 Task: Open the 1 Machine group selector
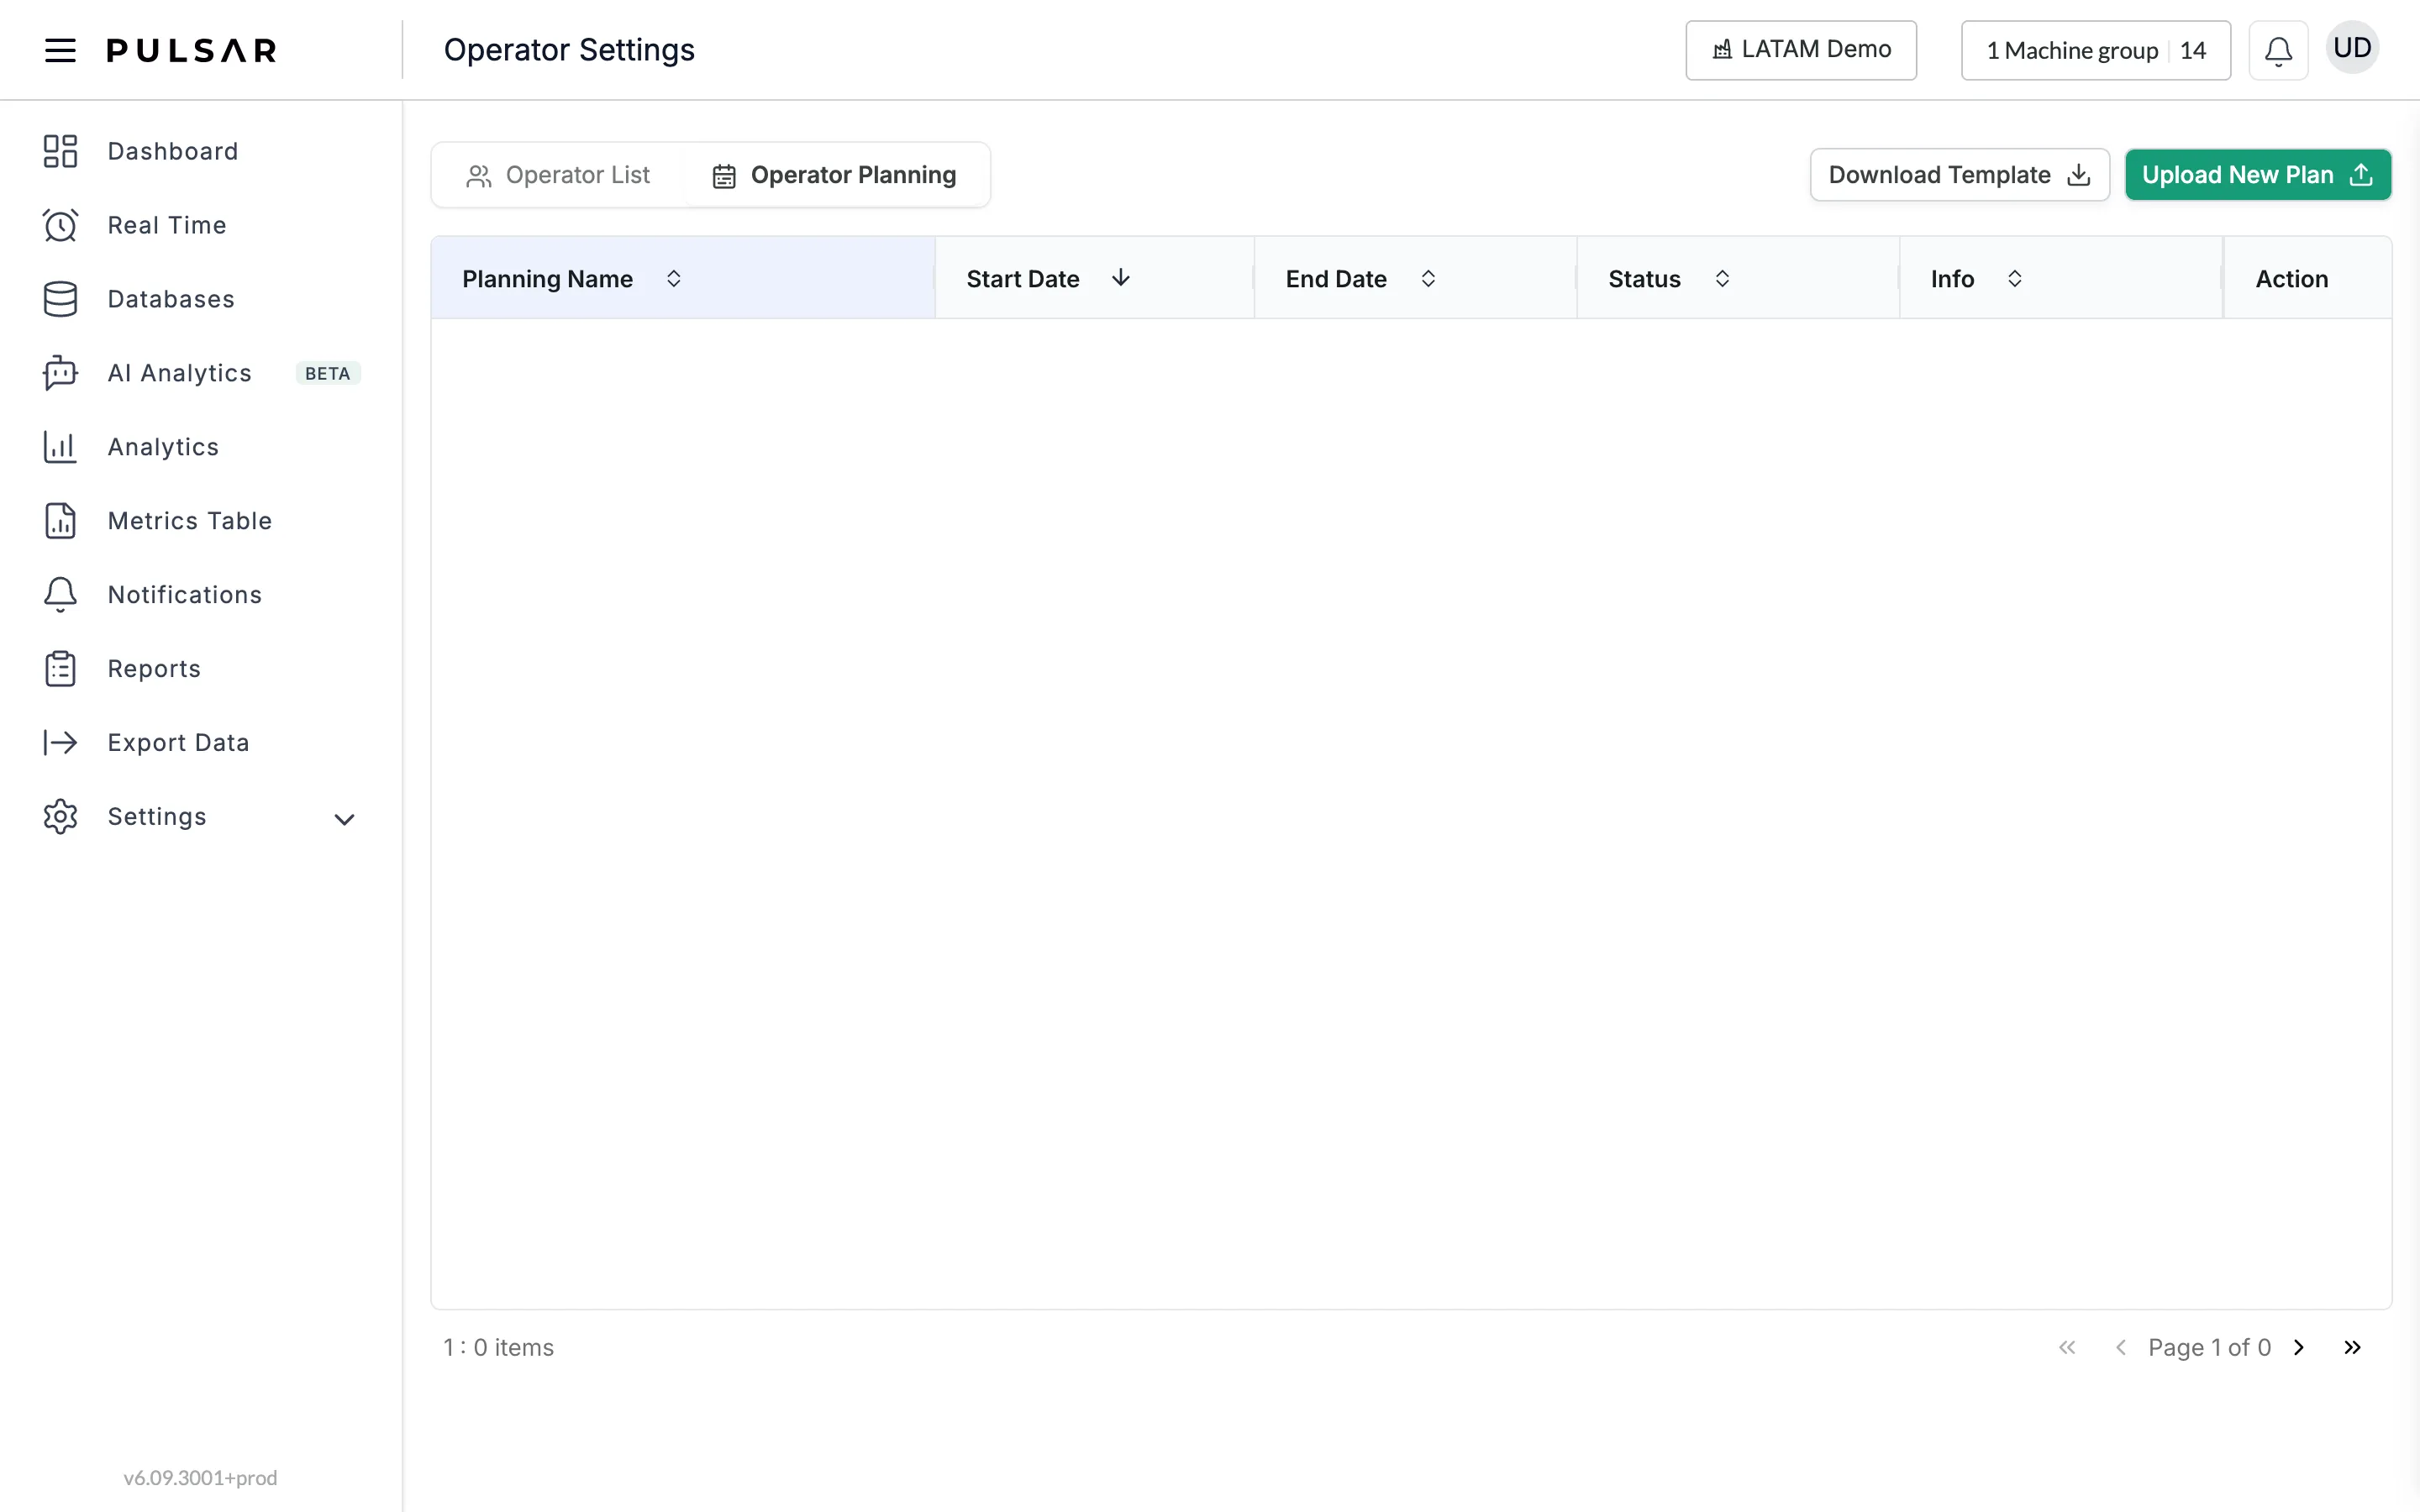point(2096,50)
